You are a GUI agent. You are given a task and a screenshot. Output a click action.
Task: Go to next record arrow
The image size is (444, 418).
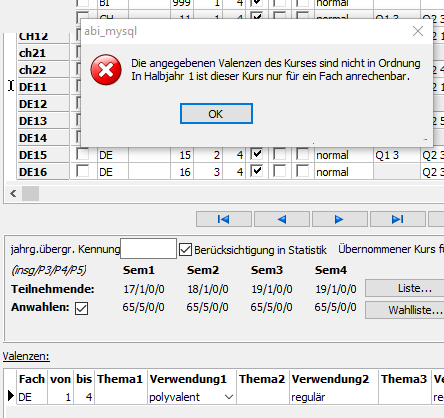[x=339, y=219]
